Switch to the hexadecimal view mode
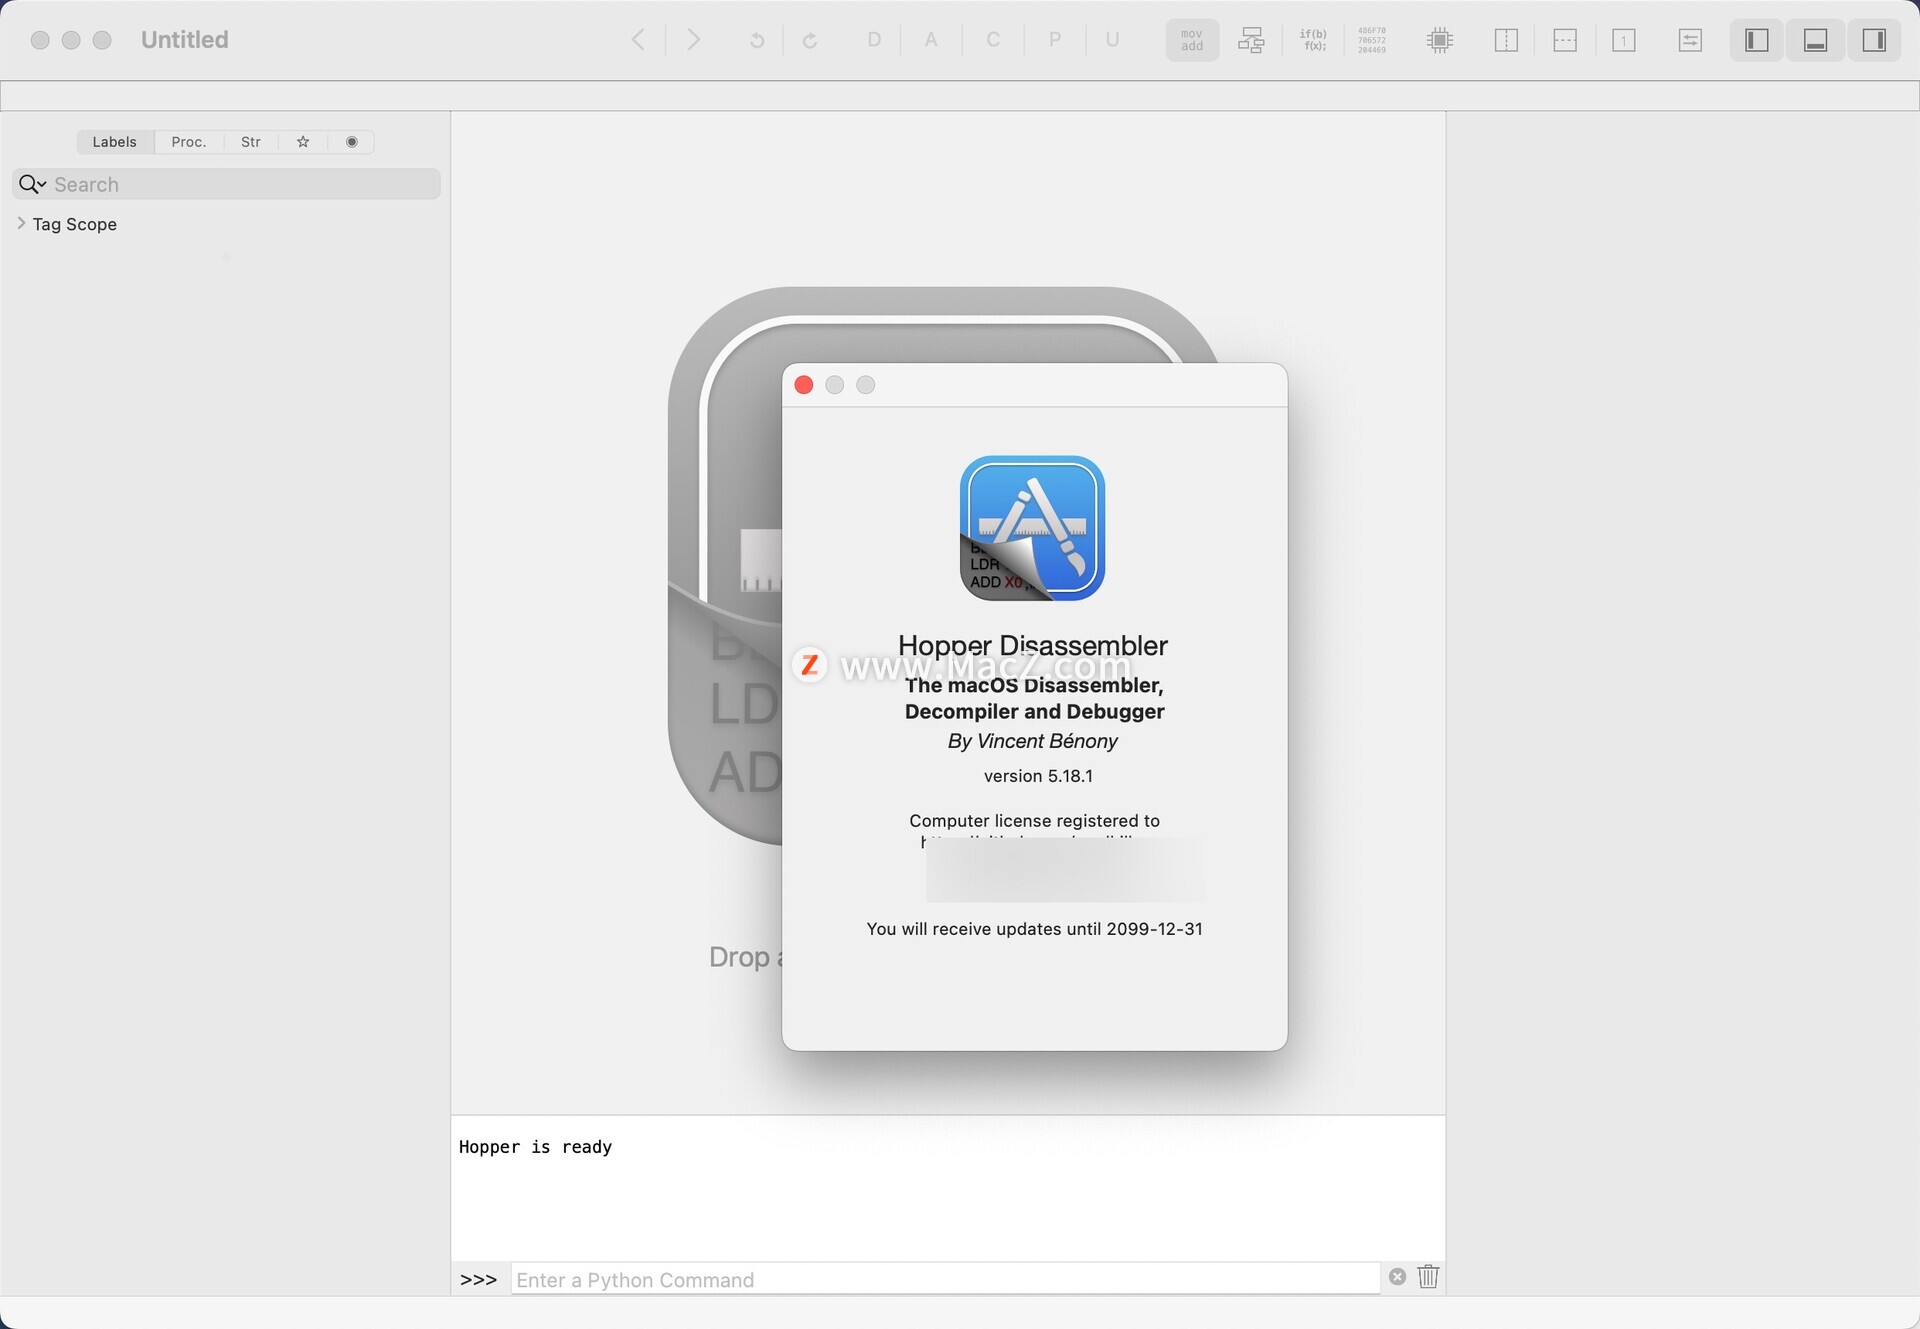This screenshot has width=1920, height=1329. coord(1371,40)
